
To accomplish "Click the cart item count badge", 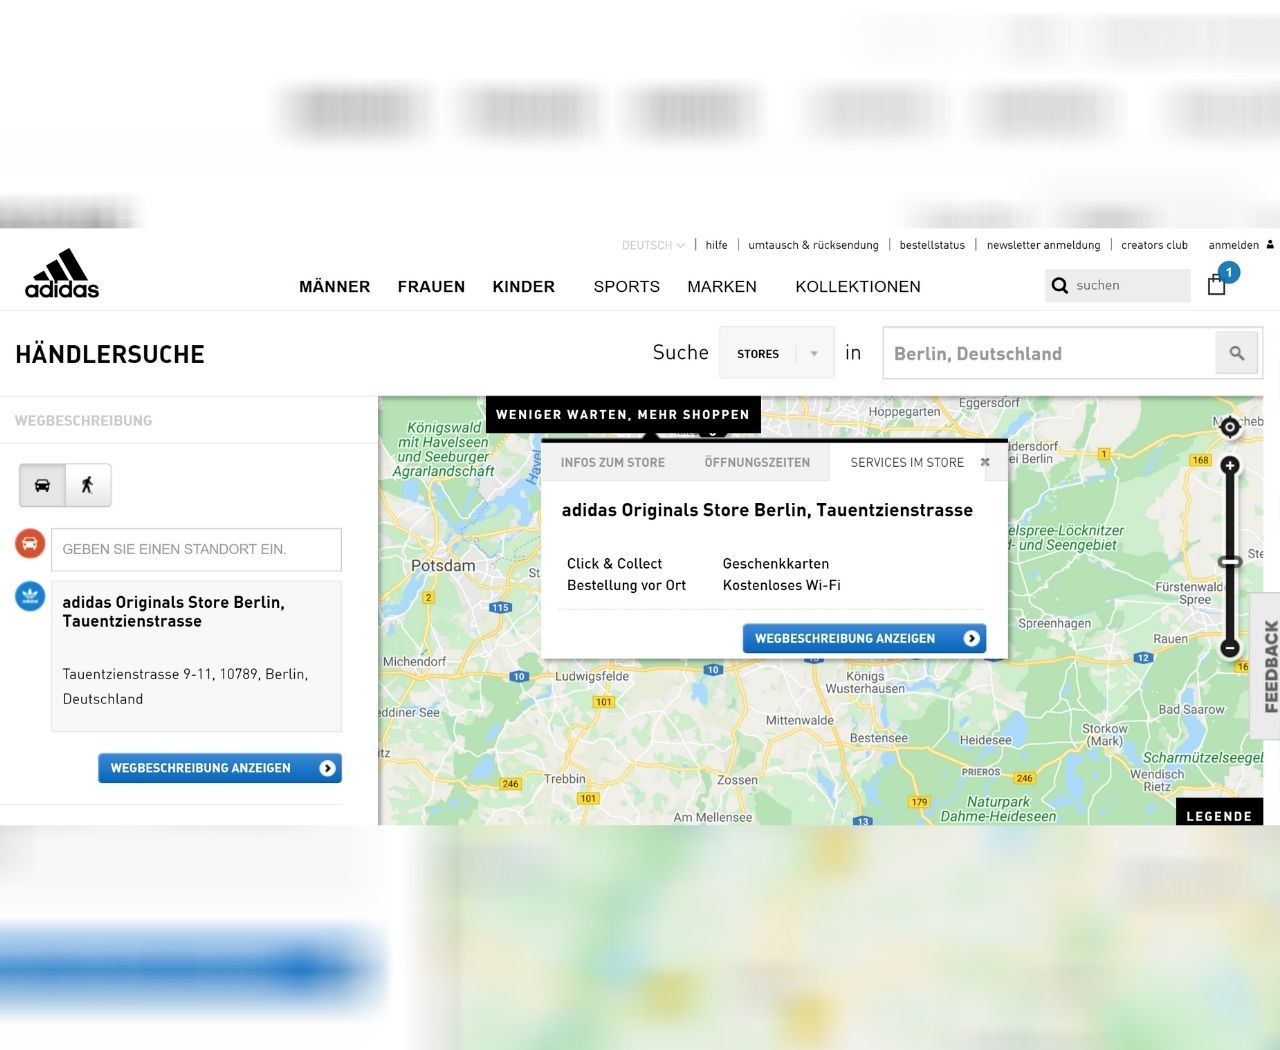I will point(1229,272).
